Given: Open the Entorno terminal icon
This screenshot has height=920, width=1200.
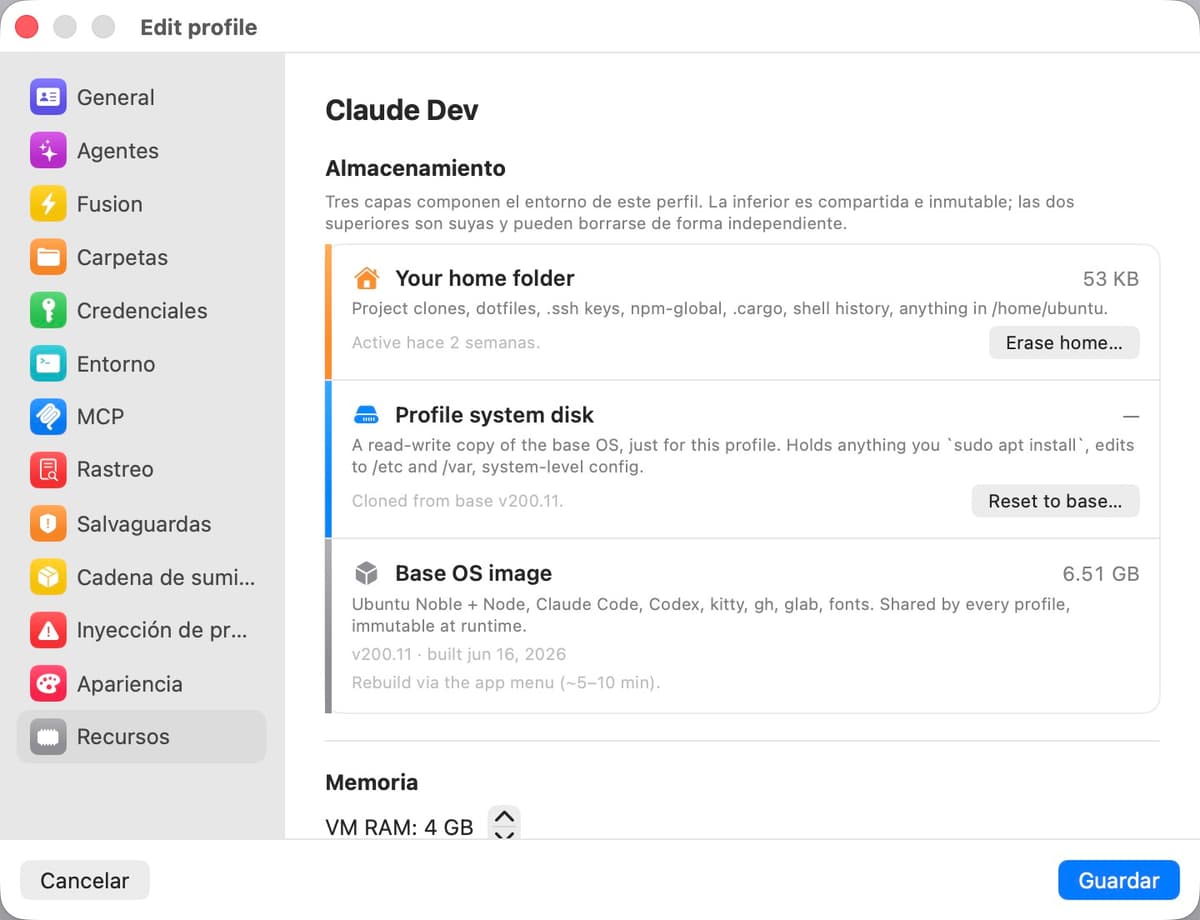Looking at the screenshot, I should pyautogui.click(x=48, y=364).
